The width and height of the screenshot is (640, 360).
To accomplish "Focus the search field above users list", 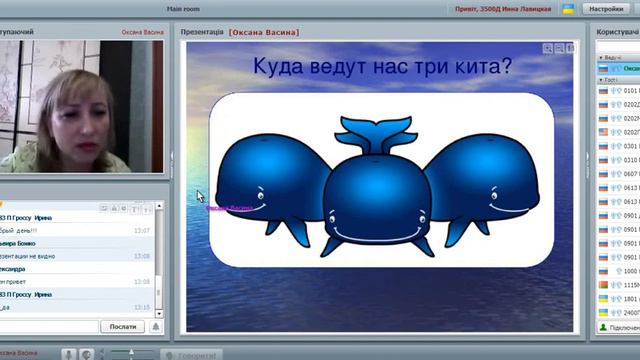I will coord(618,47).
